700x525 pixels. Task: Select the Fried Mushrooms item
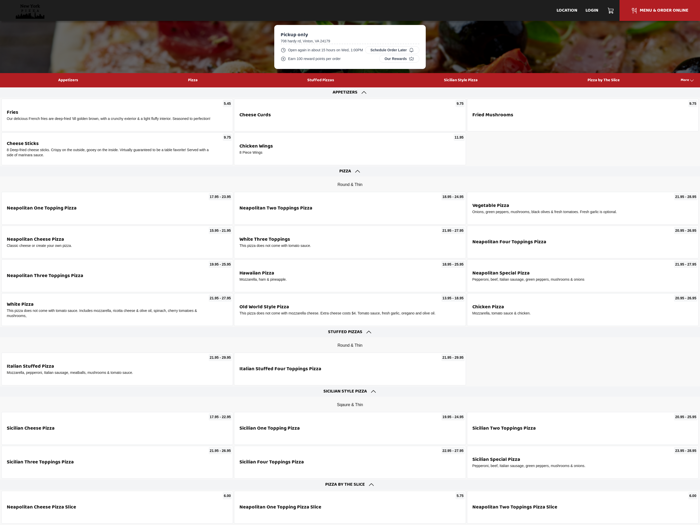click(583, 115)
